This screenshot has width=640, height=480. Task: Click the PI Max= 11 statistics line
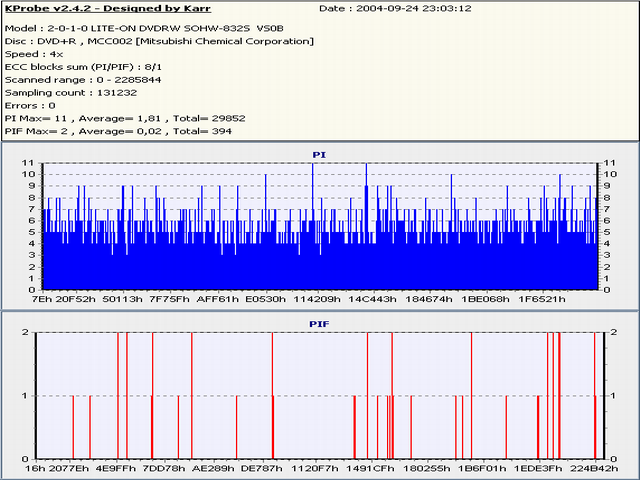coord(125,118)
